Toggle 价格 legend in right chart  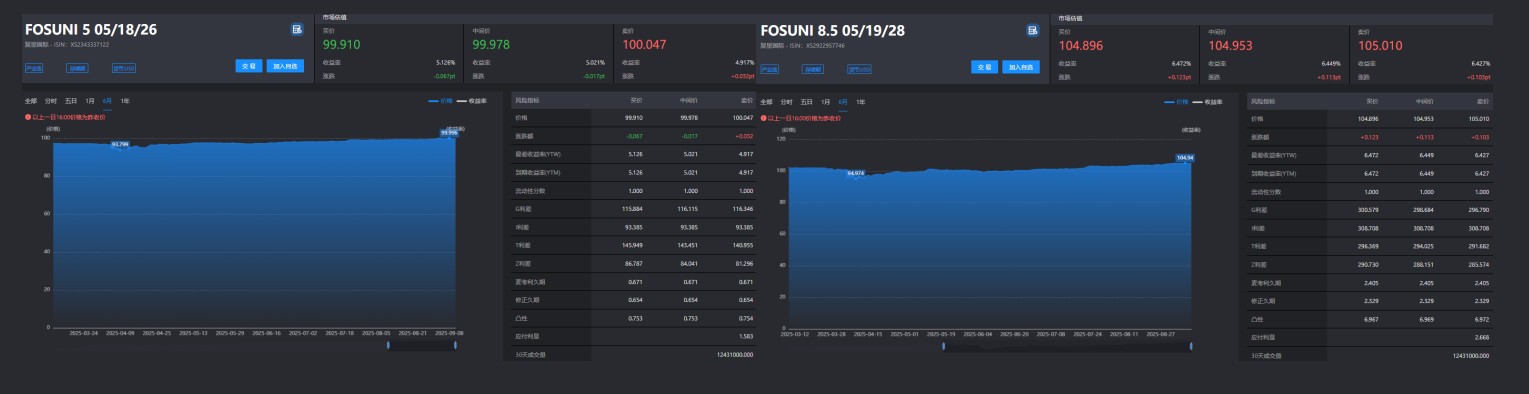pos(1176,102)
